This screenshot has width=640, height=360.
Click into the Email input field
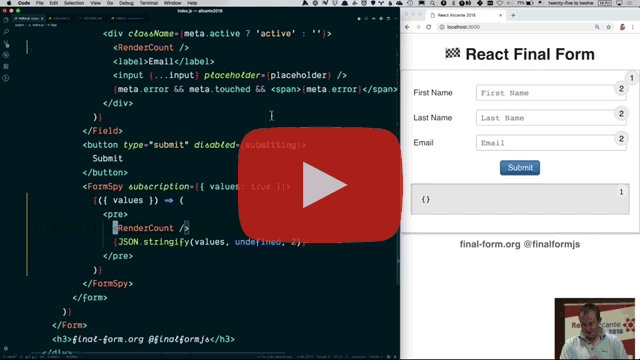pyautogui.click(x=551, y=143)
